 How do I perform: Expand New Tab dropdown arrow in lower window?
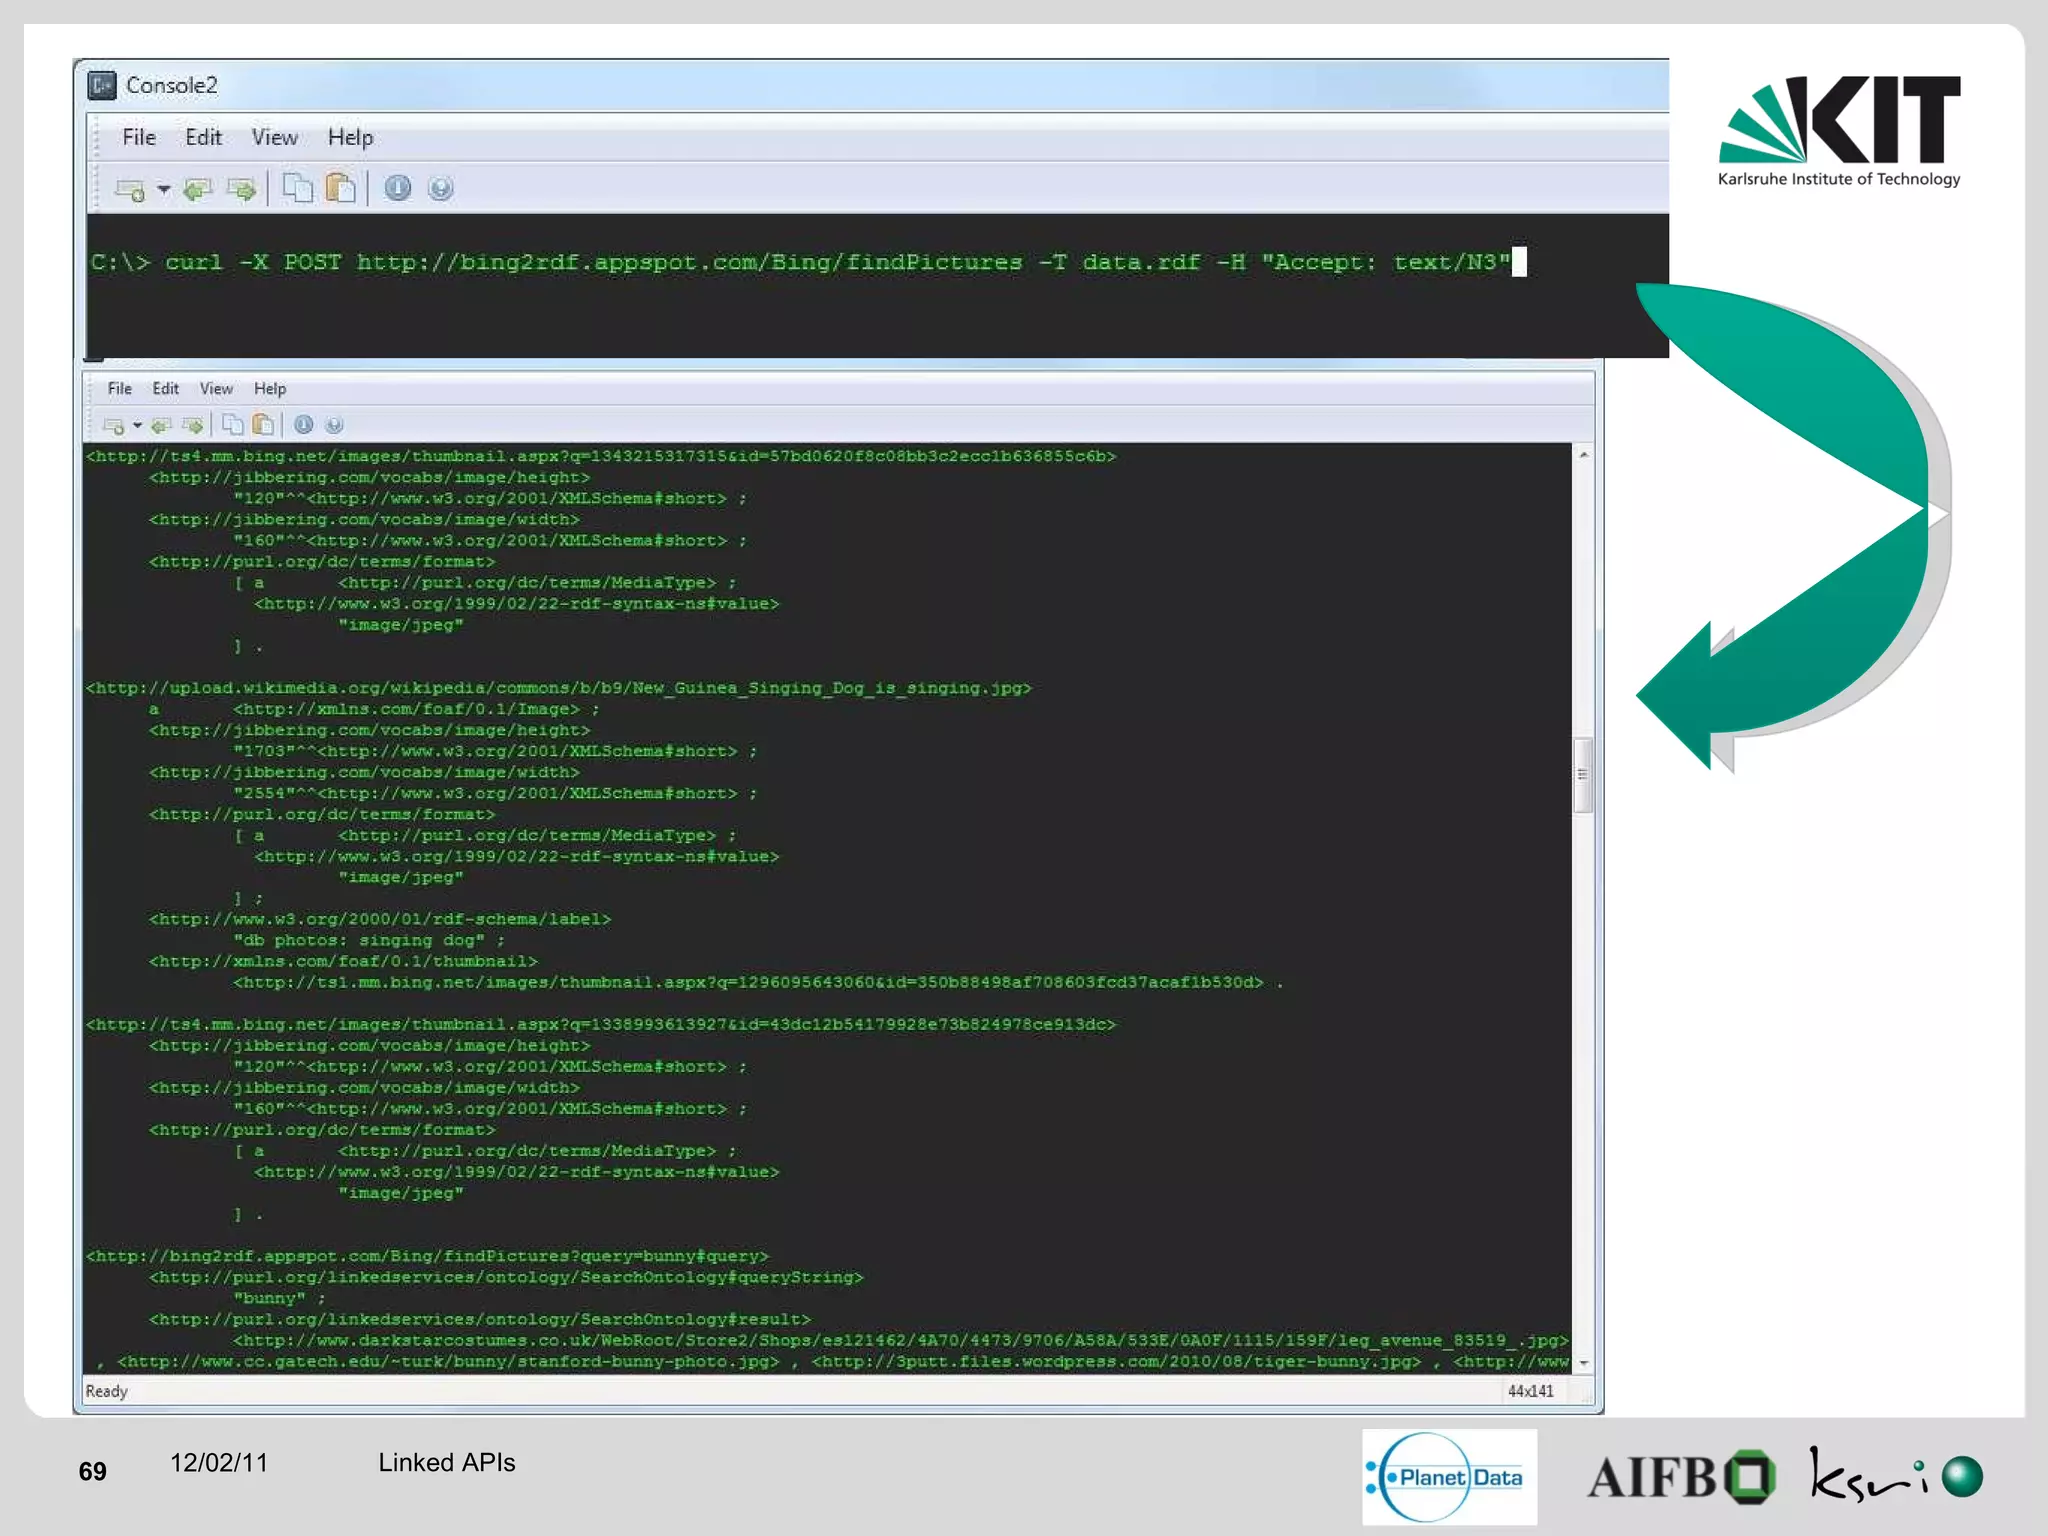(137, 426)
